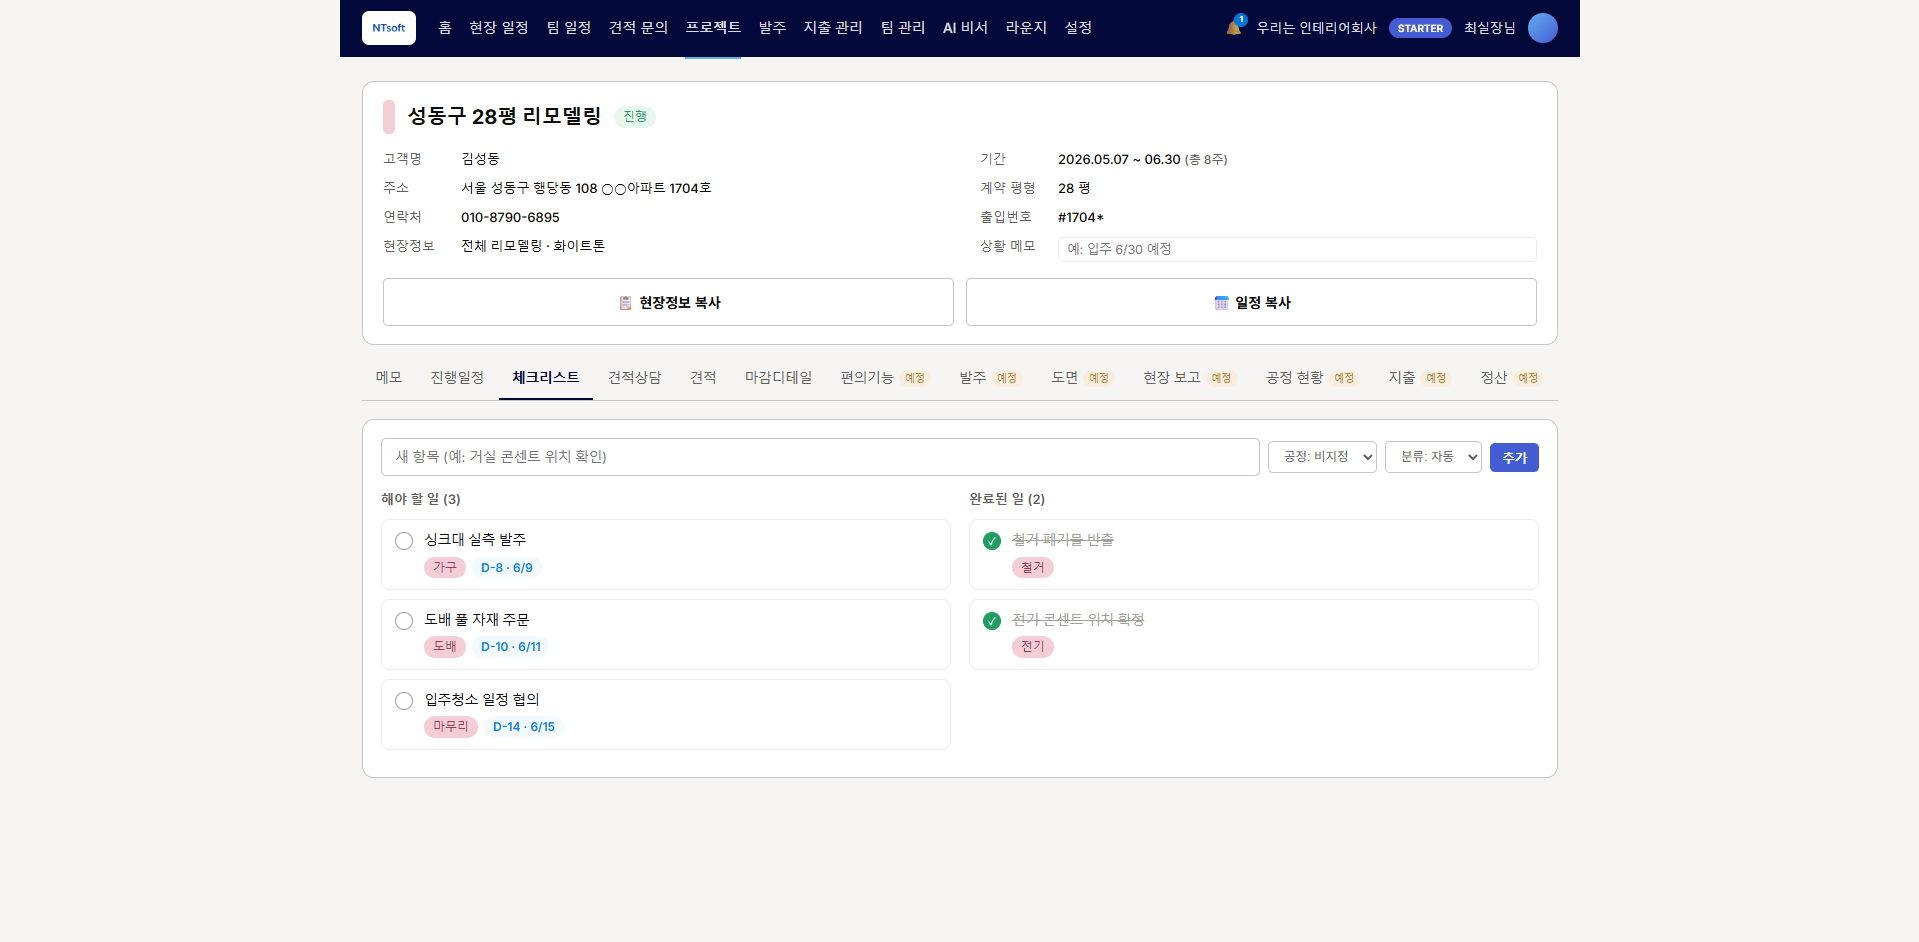The height and width of the screenshot is (942, 1919).
Task: Click the 가구 category tag
Action: (445, 567)
